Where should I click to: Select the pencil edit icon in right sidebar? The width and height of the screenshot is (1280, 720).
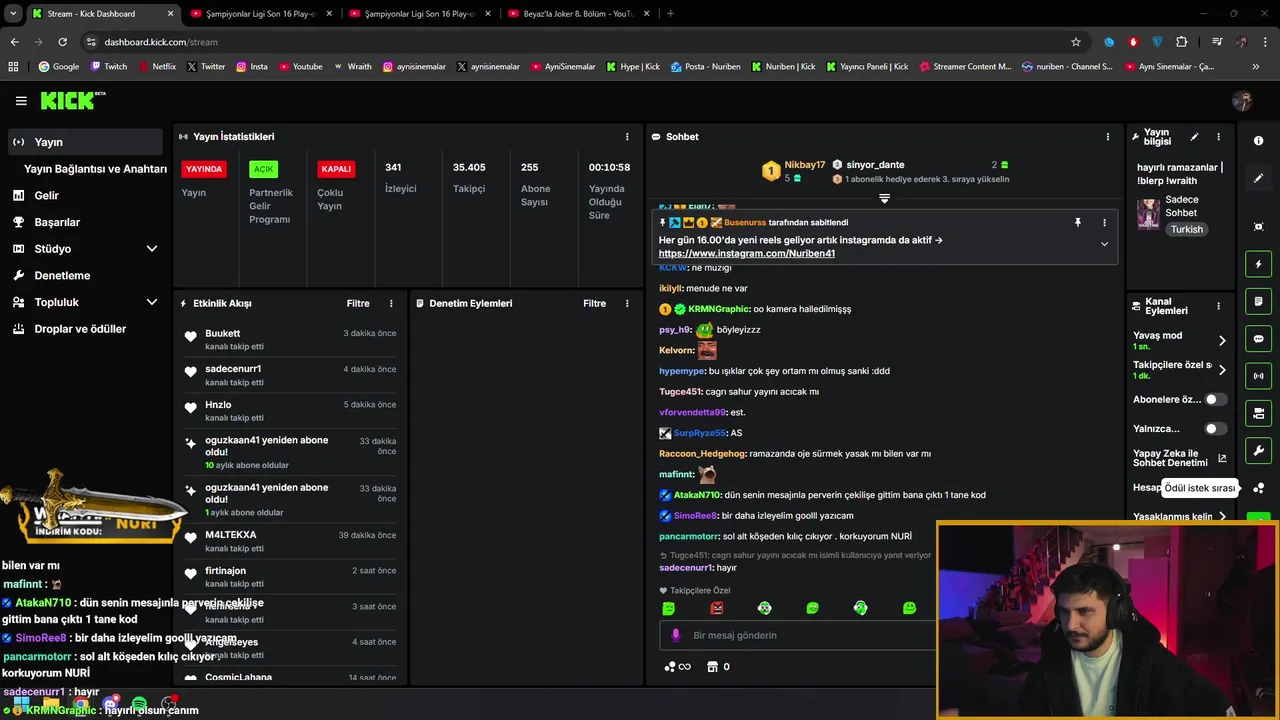coord(1258,178)
